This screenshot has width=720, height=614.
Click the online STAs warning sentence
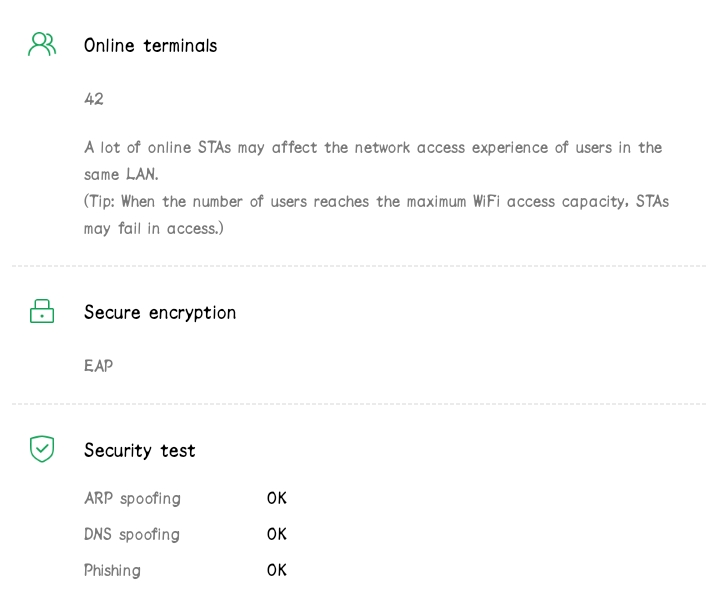[372, 148]
